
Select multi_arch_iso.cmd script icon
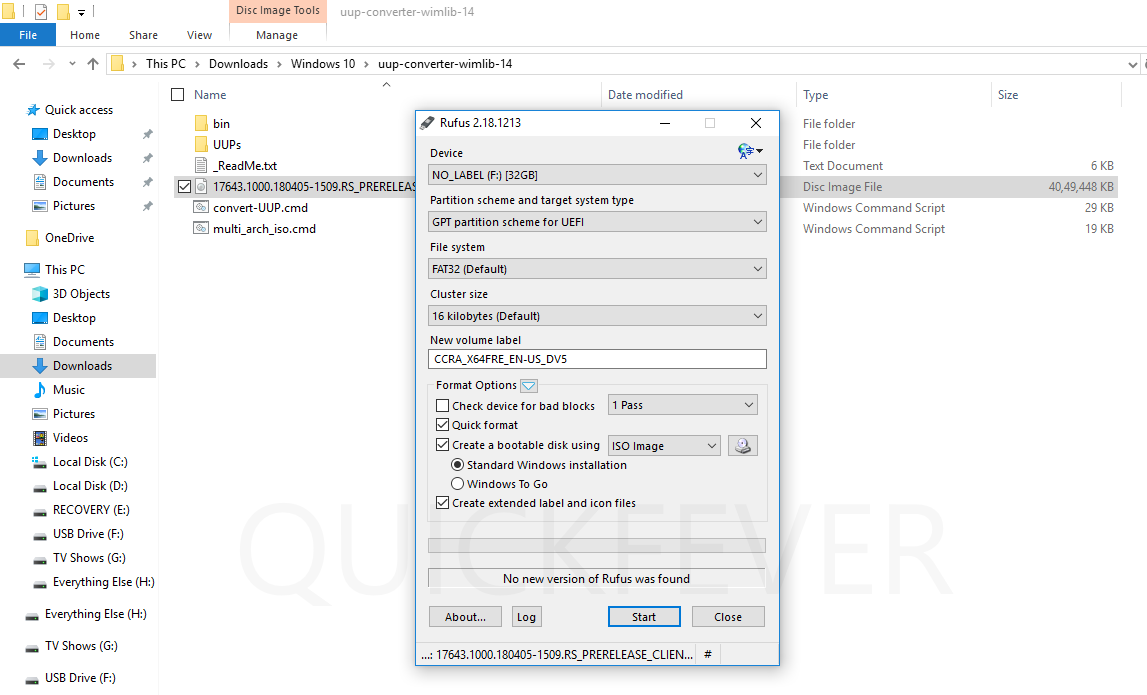tap(201, 228)
